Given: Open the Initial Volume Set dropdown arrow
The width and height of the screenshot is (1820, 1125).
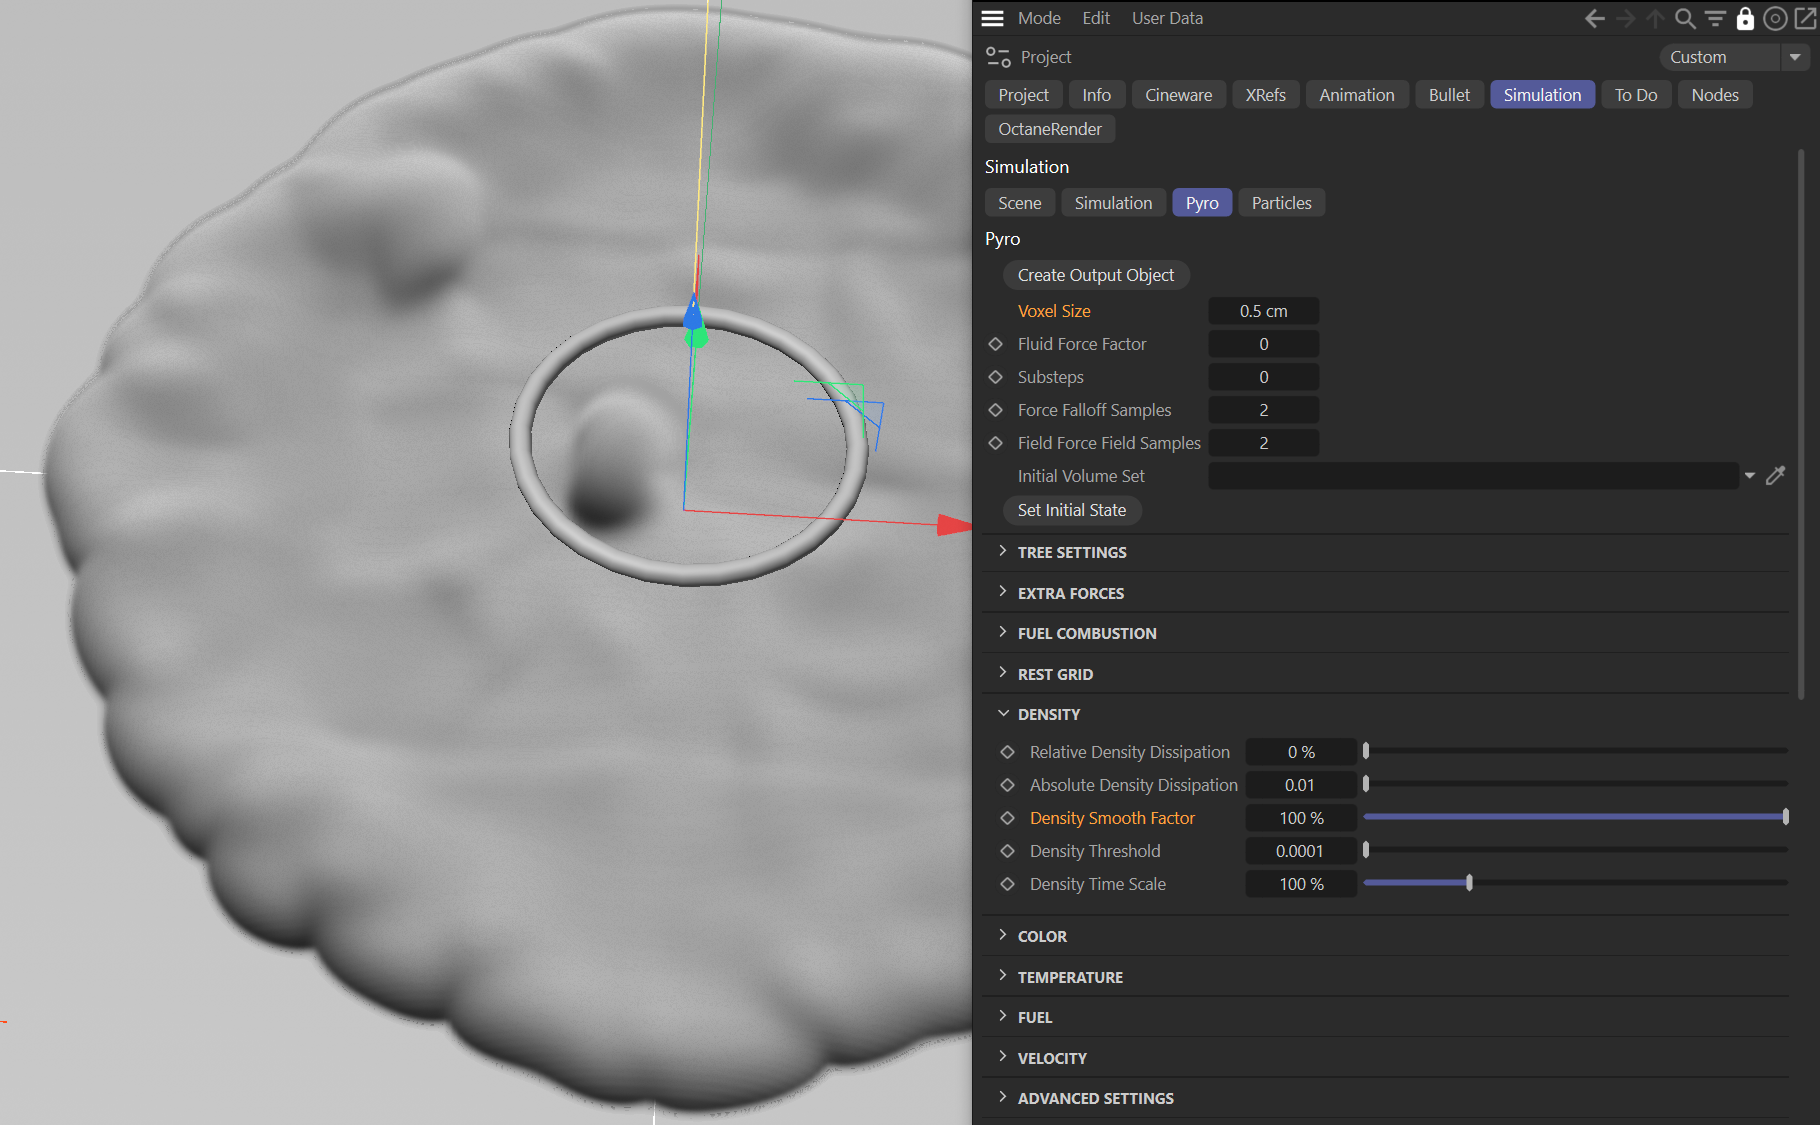Looking at the screenshot, I should pos(1749,476).
